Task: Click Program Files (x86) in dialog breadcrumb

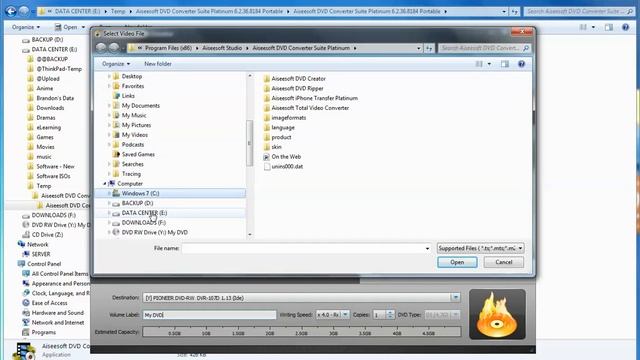Action: tap(168, 48)
